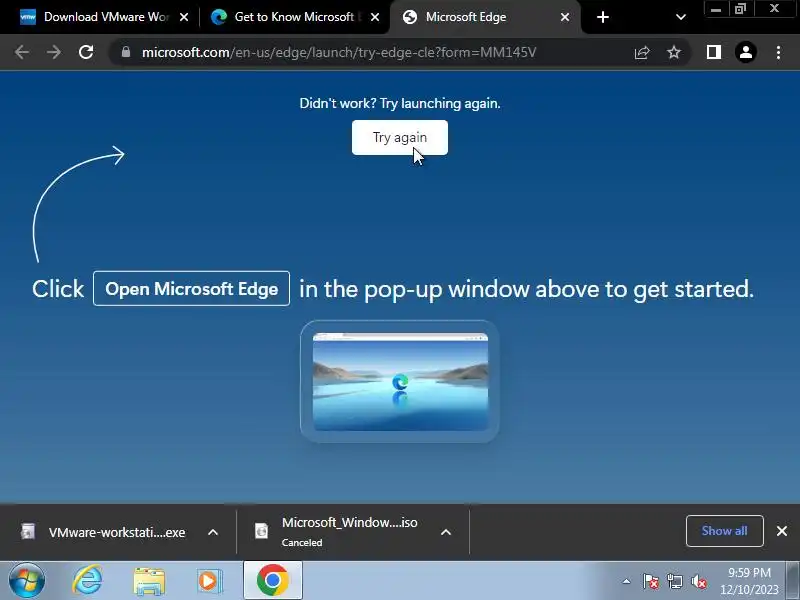
Task: Open the clock showing 9:59 PM
Action: 749,581
